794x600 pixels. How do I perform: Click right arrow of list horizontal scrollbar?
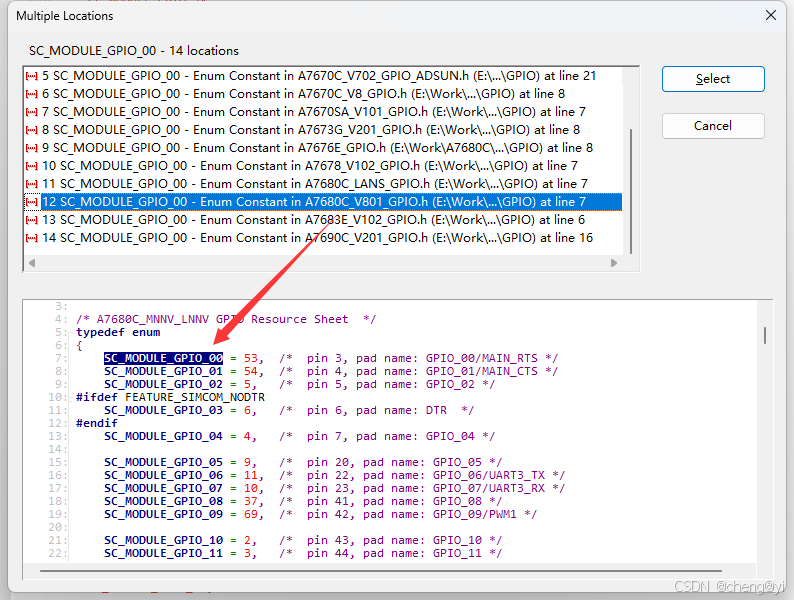coord(614,263)
